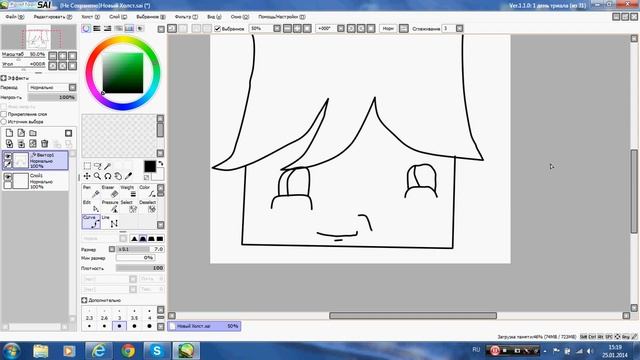The width and height of the screenshot is (640, 360).
Task: Hide the Слой1 layer with its eye icon
Action: [8, 177]
